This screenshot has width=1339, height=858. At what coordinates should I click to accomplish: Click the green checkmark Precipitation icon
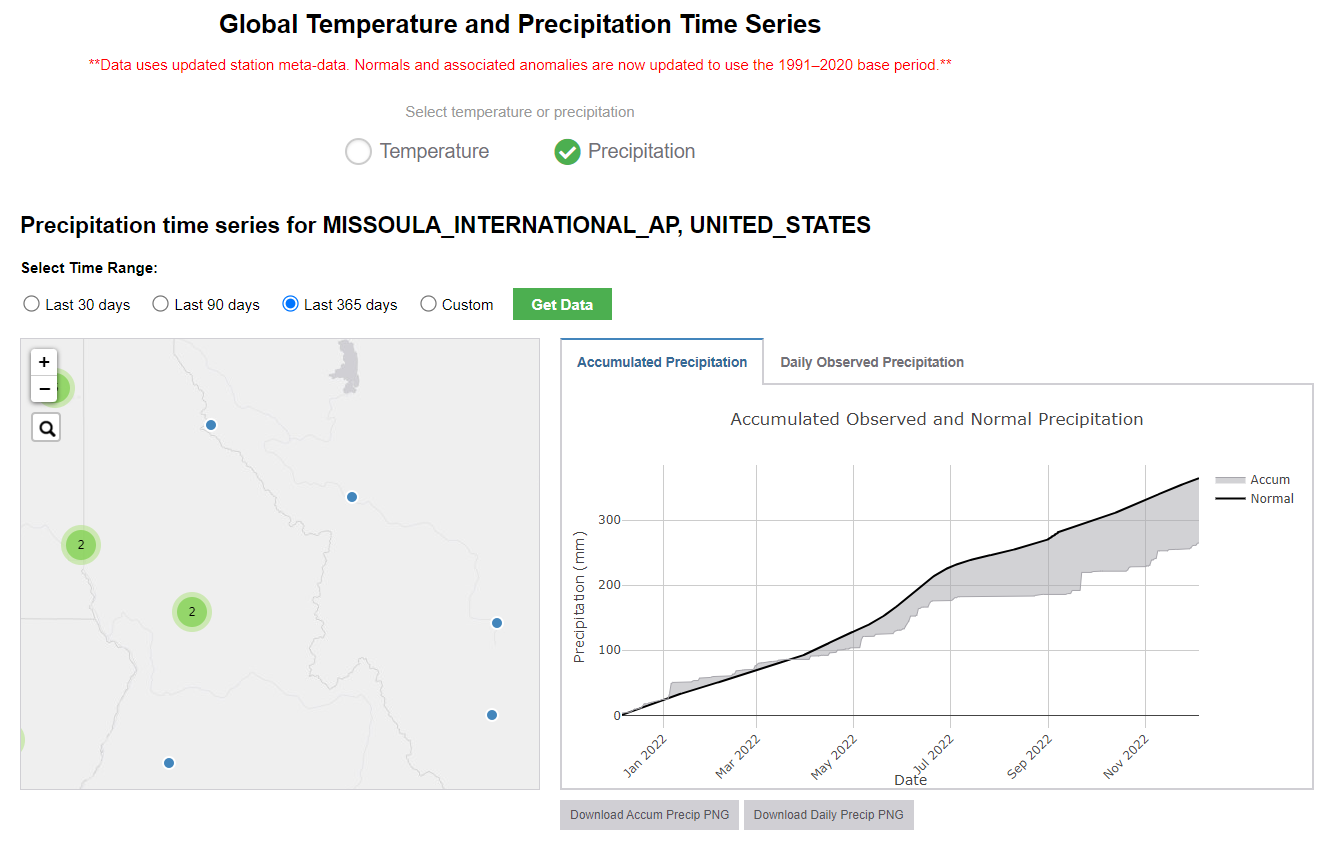pyautogui.click(x=567, y=152)
